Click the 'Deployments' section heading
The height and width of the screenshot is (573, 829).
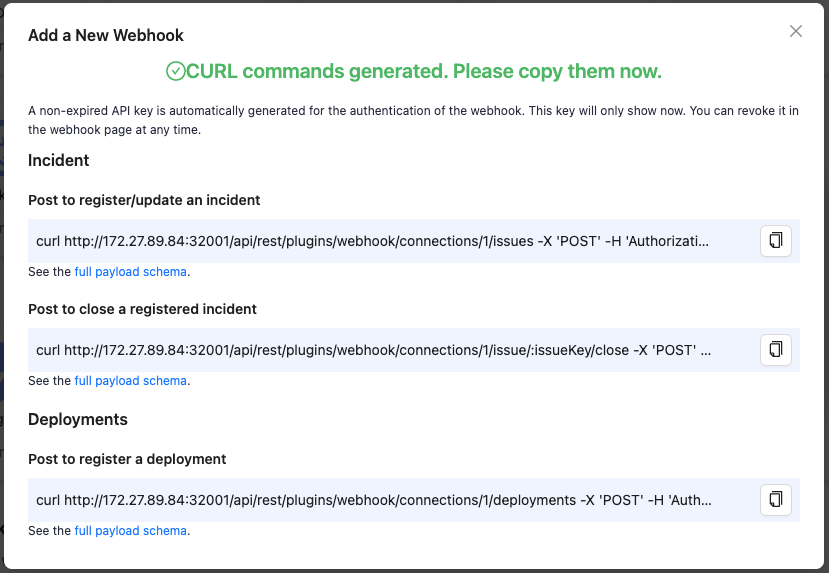tap(78, 419)
